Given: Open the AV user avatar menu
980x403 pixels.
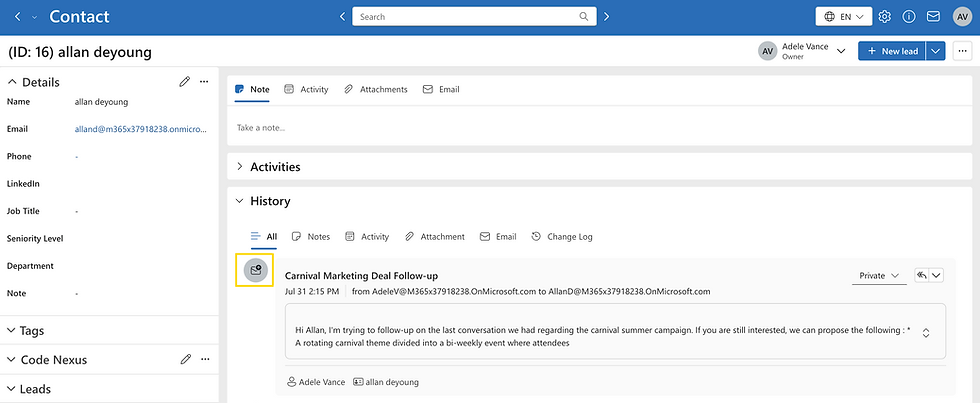Looking at the screenshot, I should [x=962, y=17].
